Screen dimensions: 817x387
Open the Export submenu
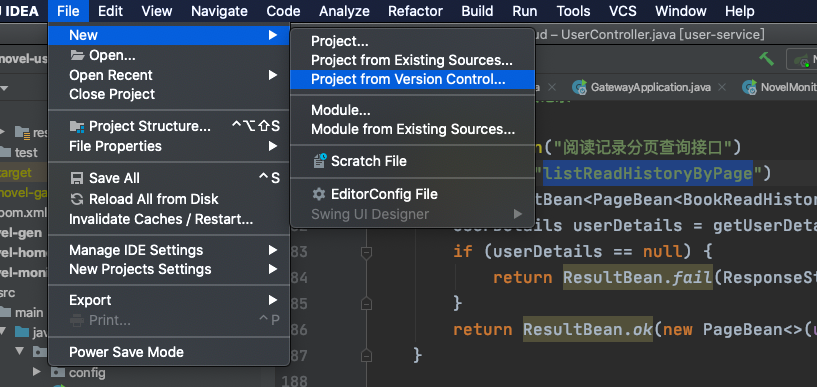tap(169, 301)
